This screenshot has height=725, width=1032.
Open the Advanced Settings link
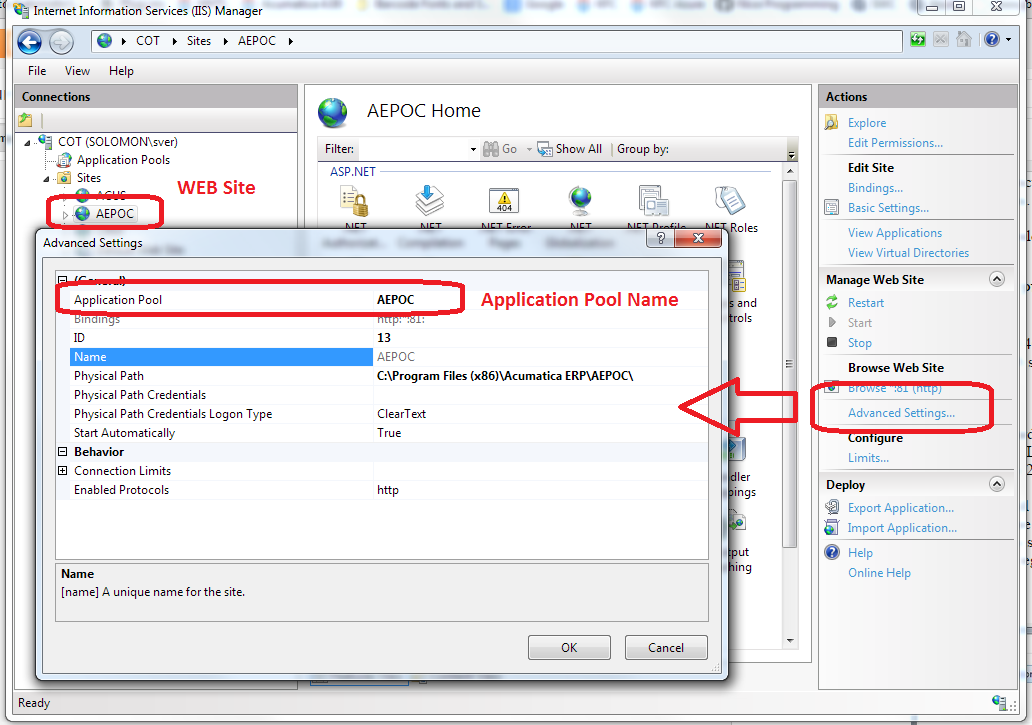(x=901, y=412)
